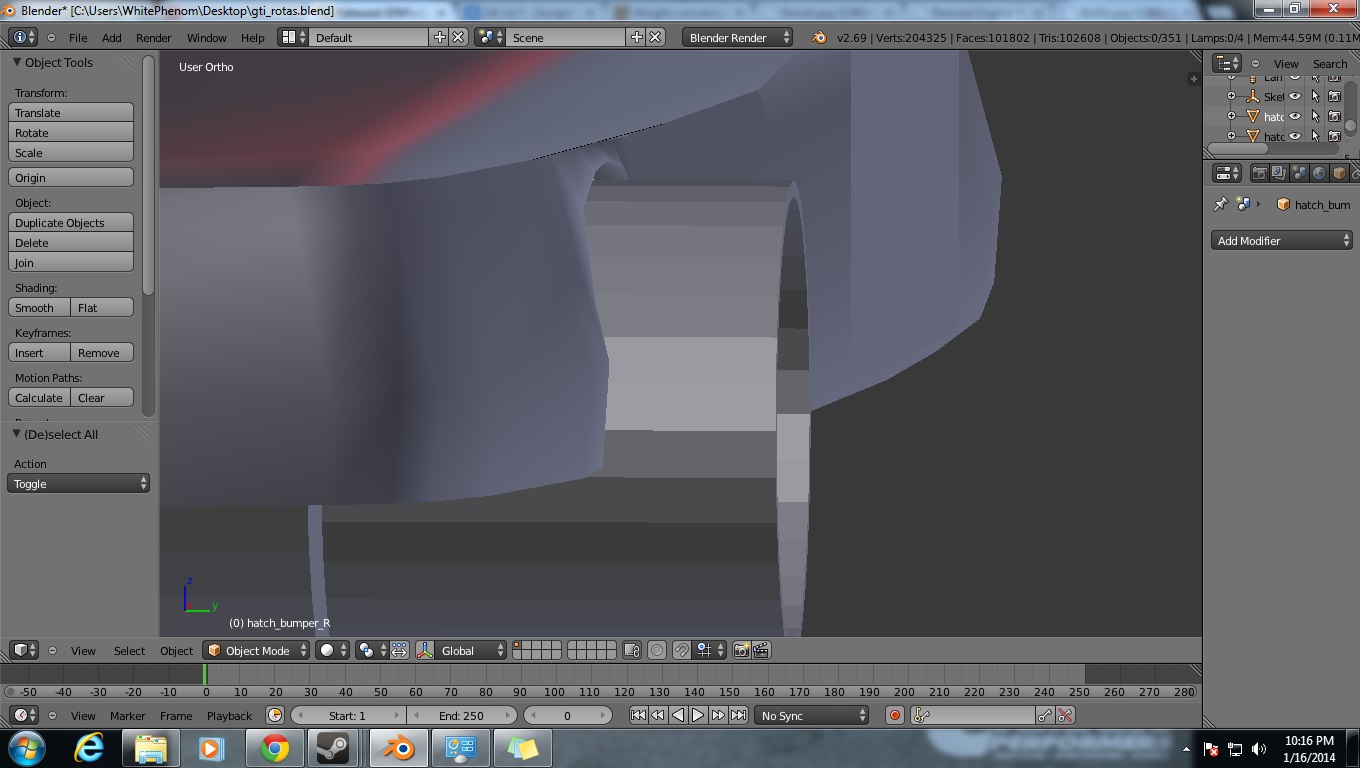
Task: Toggle visibility eye for Skeleton row
Action: coord(1295,96)
